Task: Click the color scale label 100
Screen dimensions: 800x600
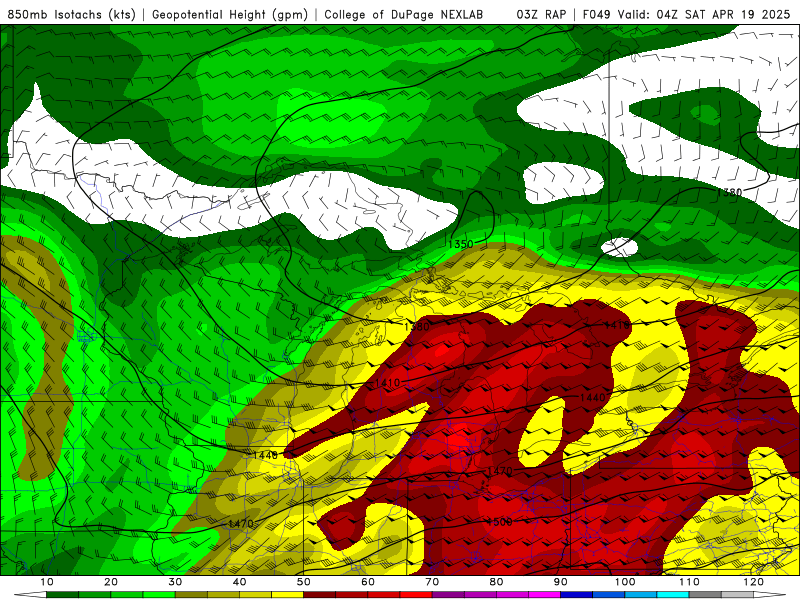Action: click(625, 582)
